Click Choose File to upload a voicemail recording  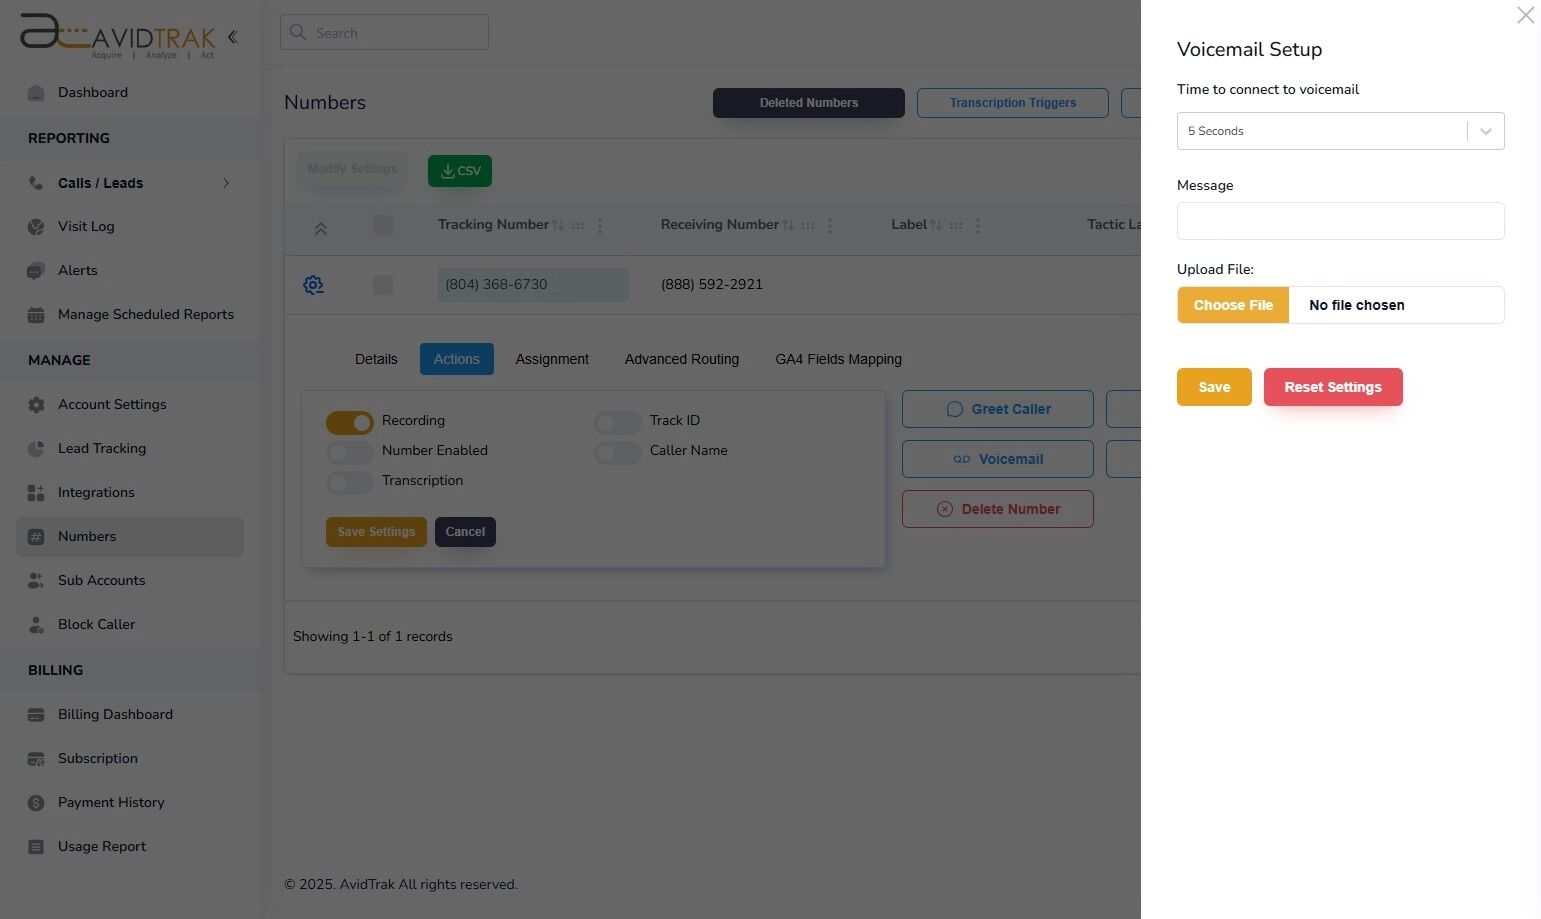coord(1233,305)
